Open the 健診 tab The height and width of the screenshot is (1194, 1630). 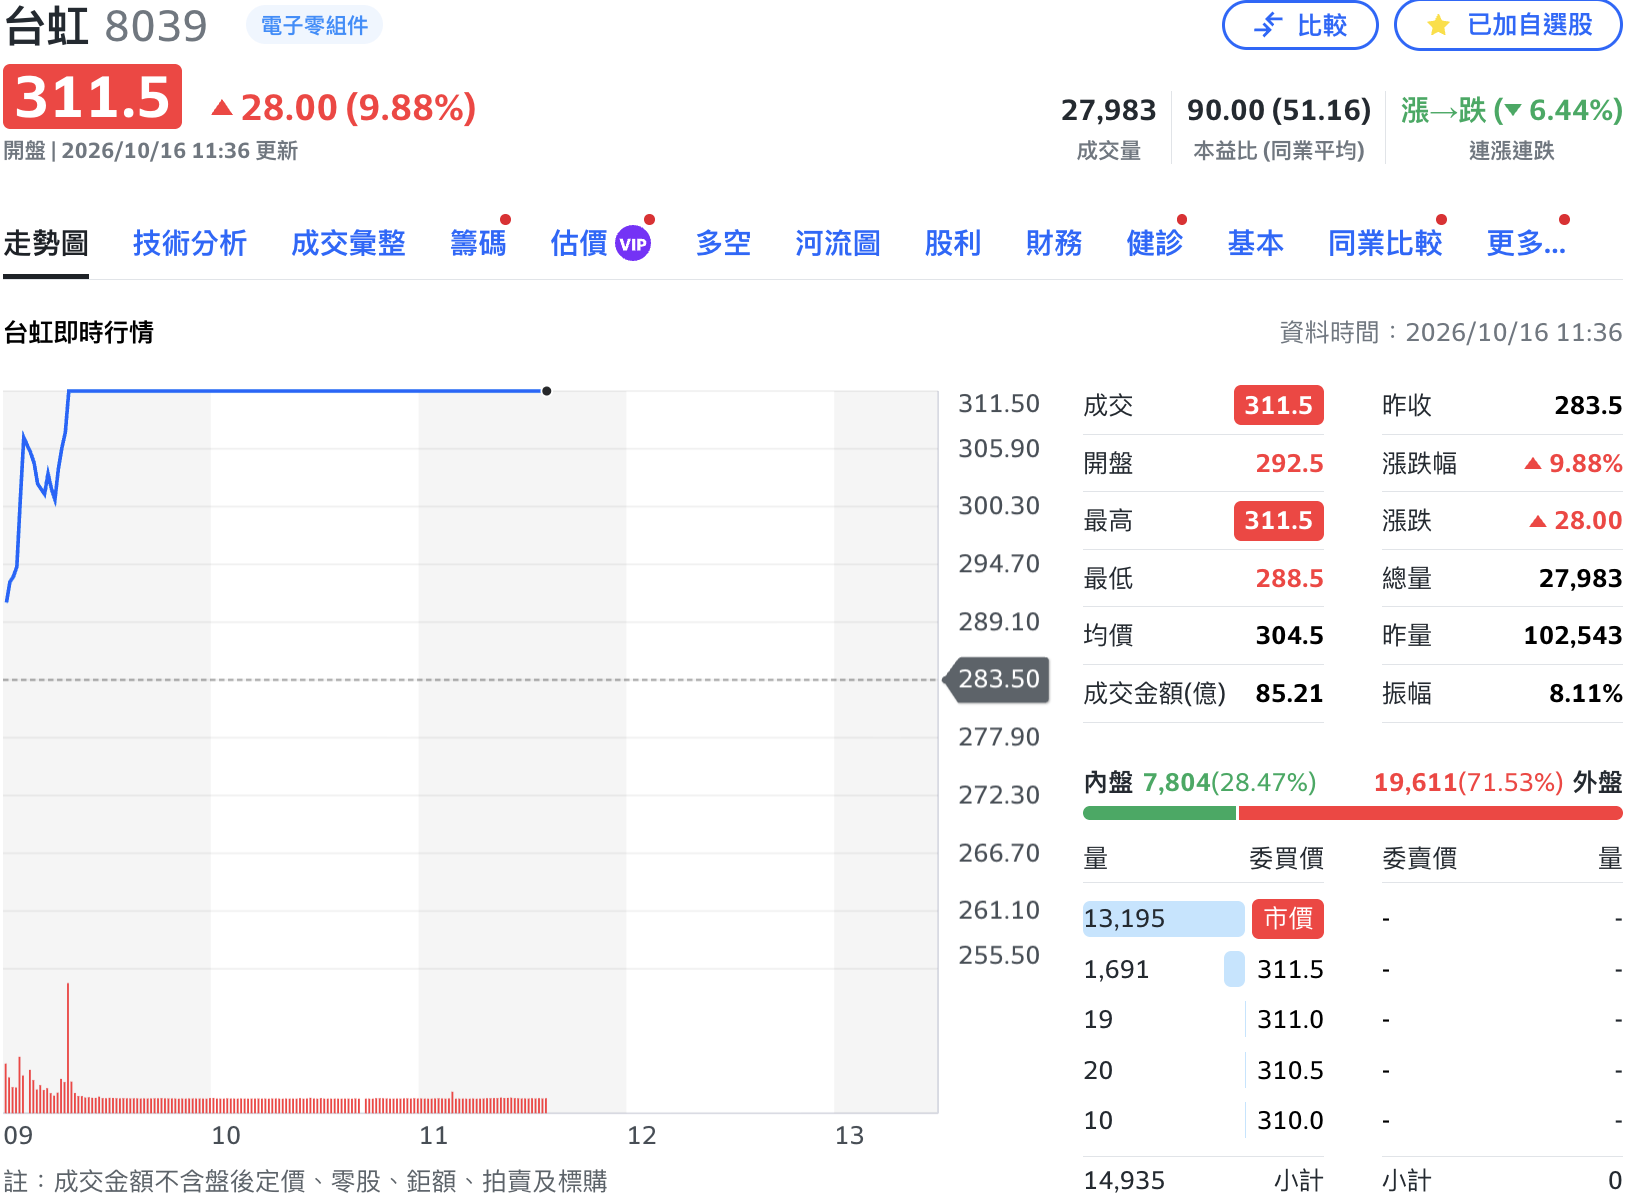tap(1155, 243)
